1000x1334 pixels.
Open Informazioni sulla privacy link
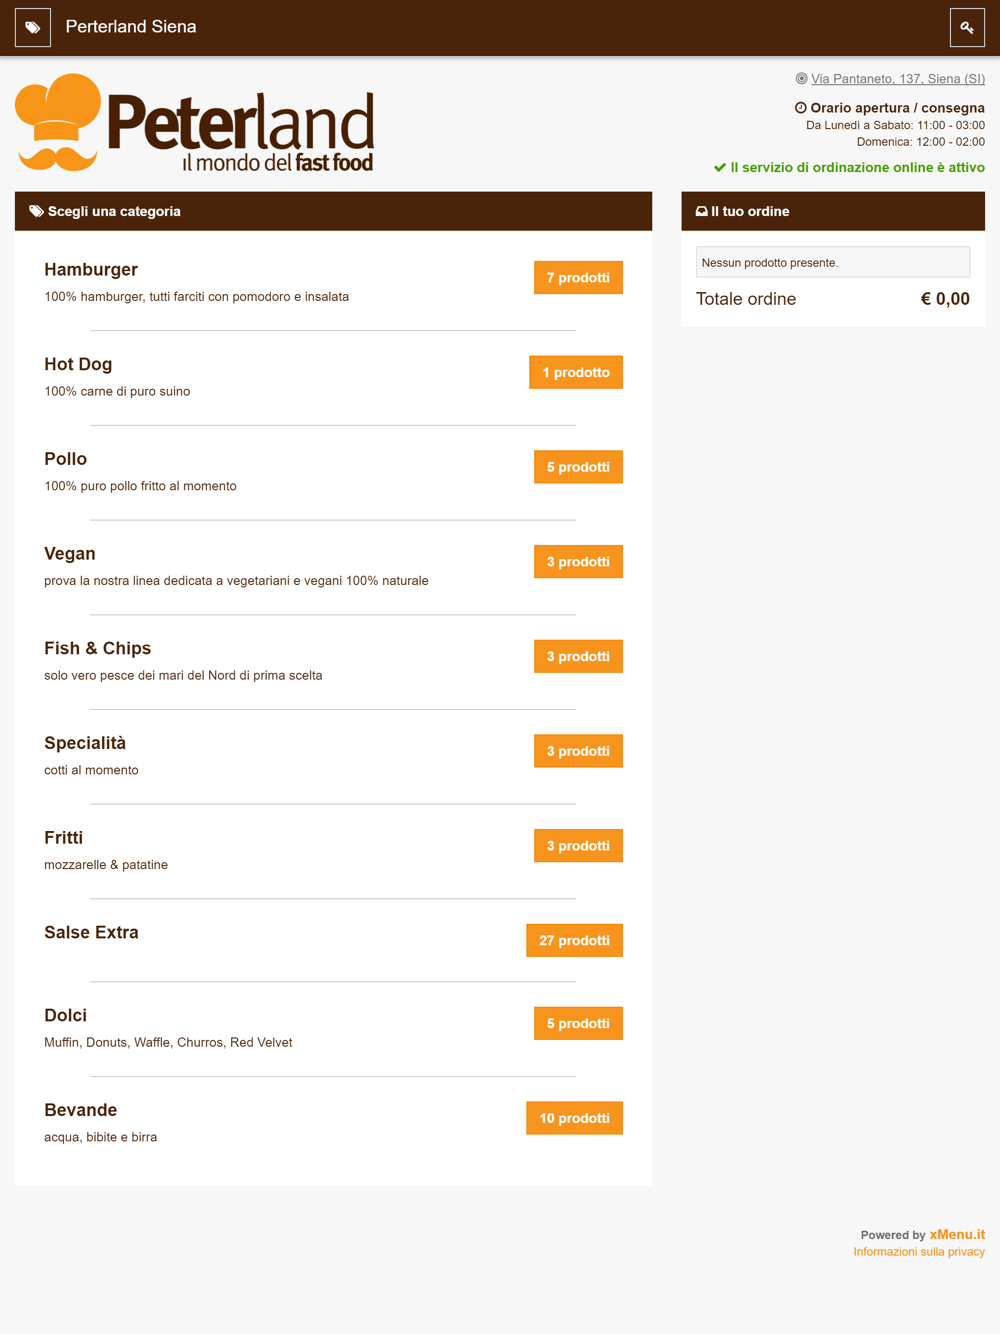[919, 1252]
